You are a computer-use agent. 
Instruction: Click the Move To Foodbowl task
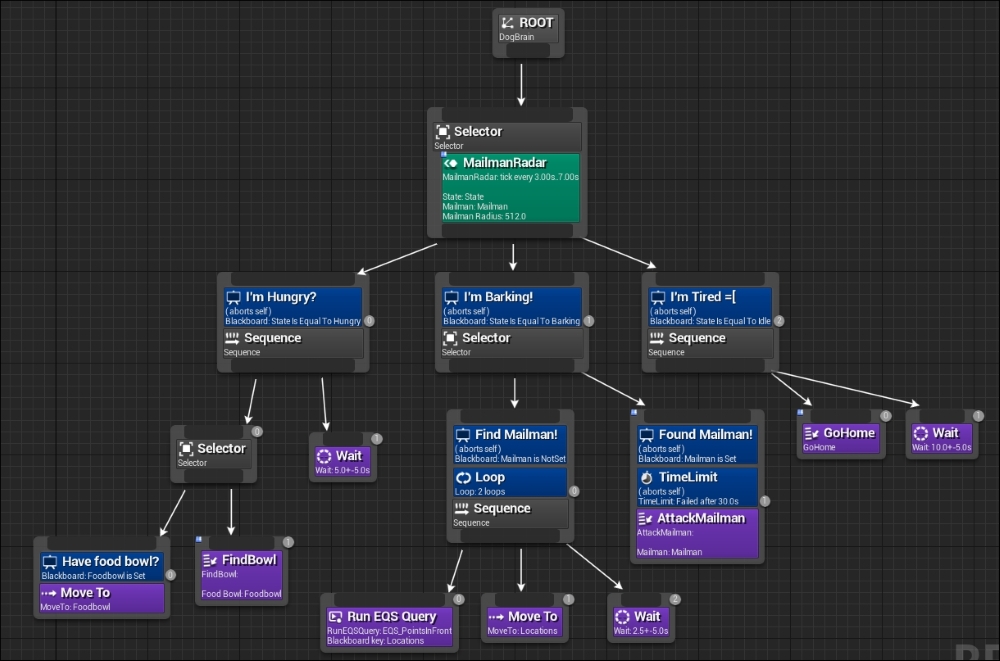101,598
